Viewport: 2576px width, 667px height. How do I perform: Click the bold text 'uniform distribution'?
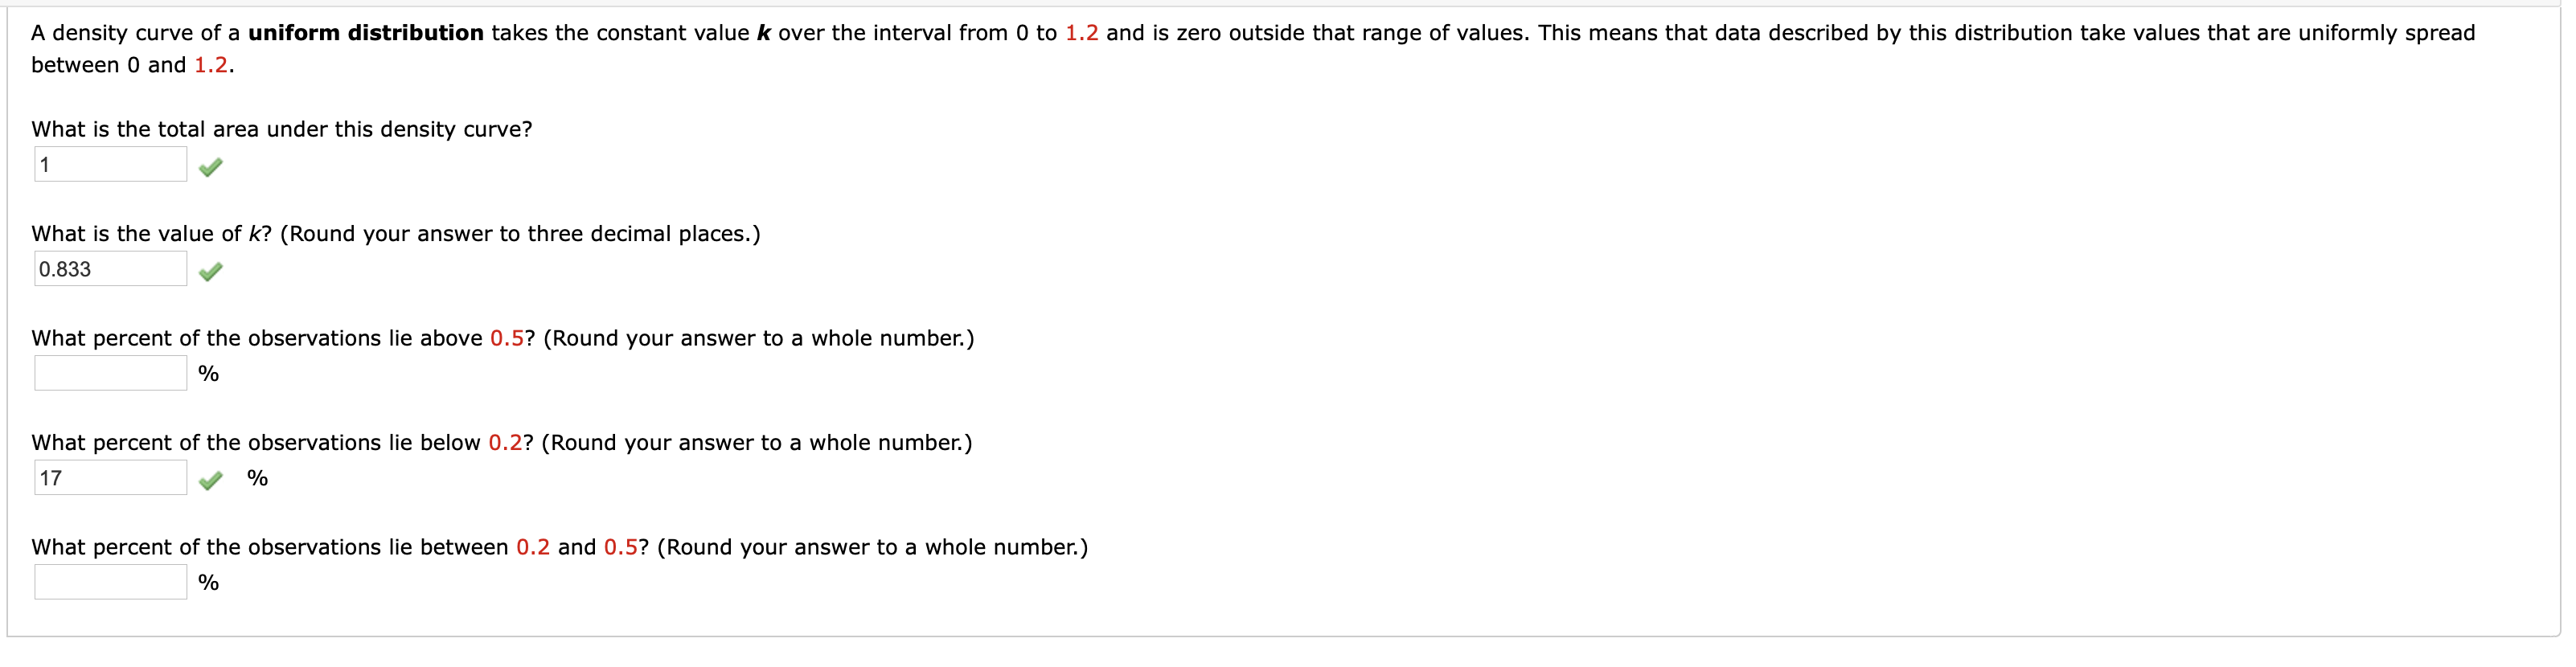366,31
